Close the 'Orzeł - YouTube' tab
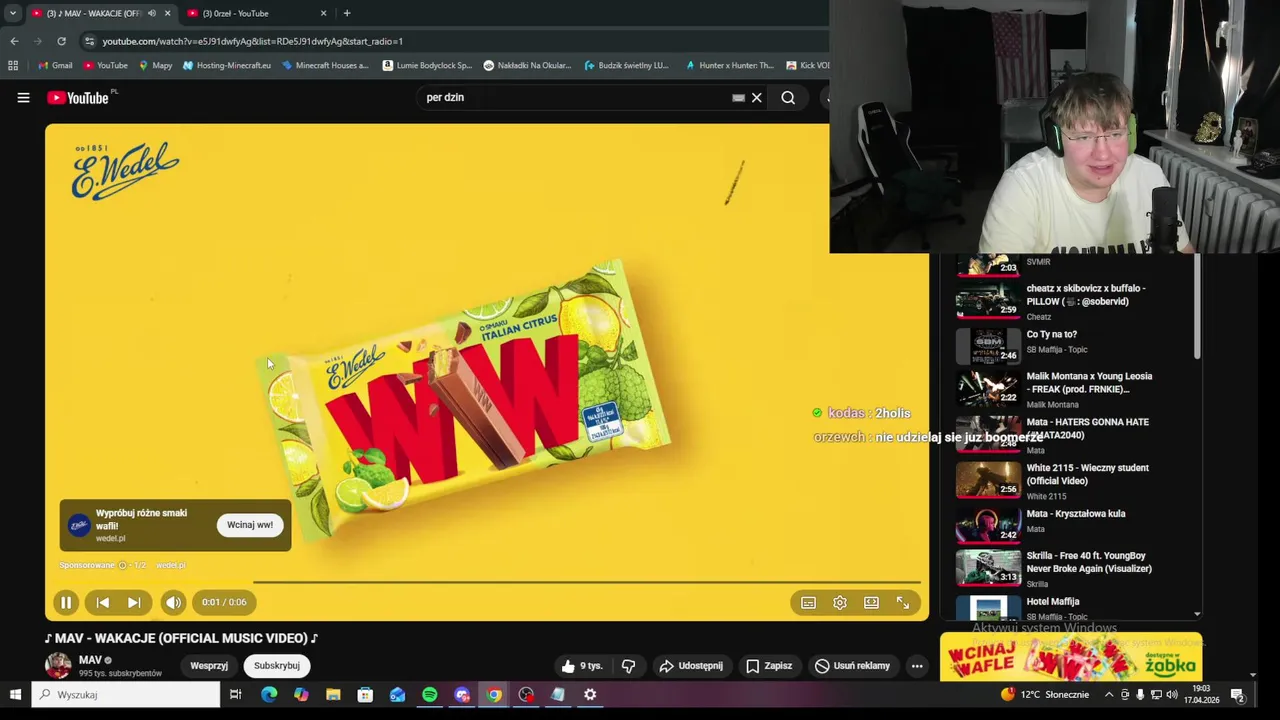 tap(323, 13)
